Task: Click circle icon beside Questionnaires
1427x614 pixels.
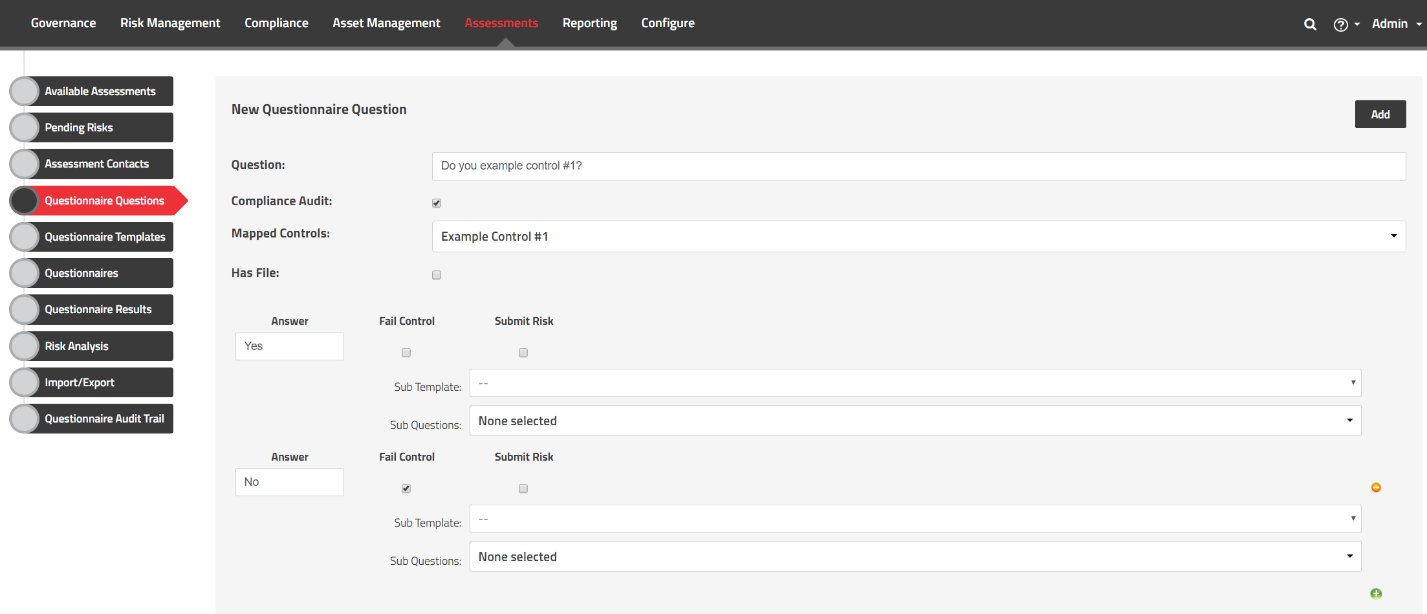Action: pos(24,273)
